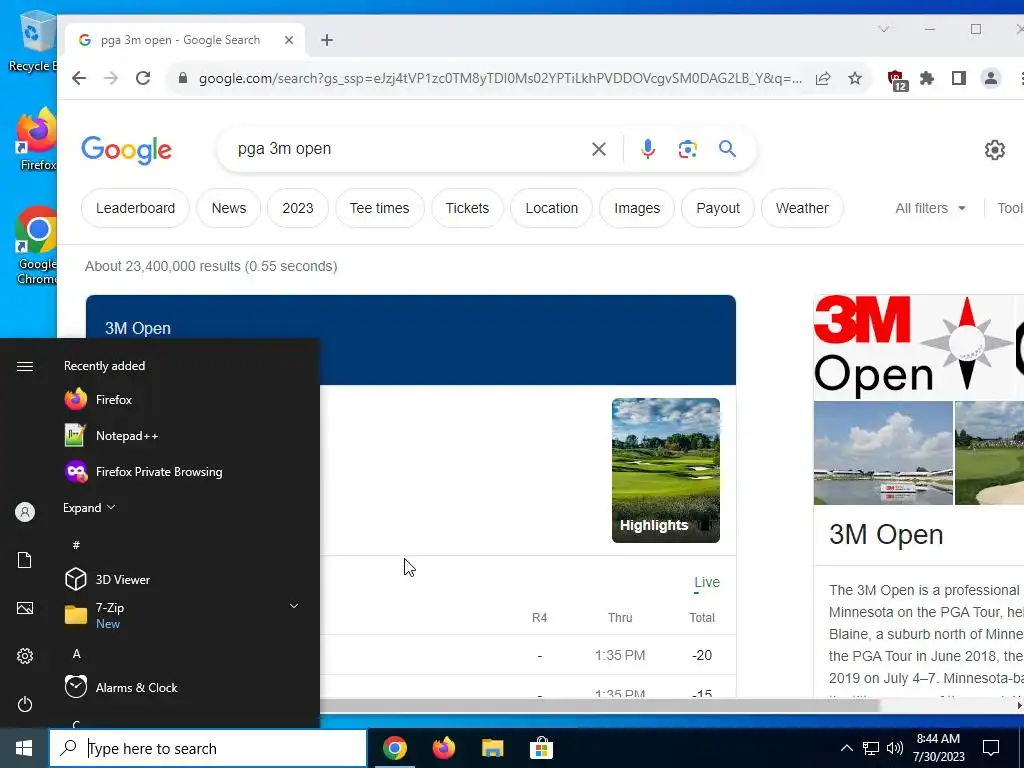This screenshot has width=1024, height=768.
Task: Start voice search with the microphone icon
Action: pyautogui.click(x=647, y=149)
